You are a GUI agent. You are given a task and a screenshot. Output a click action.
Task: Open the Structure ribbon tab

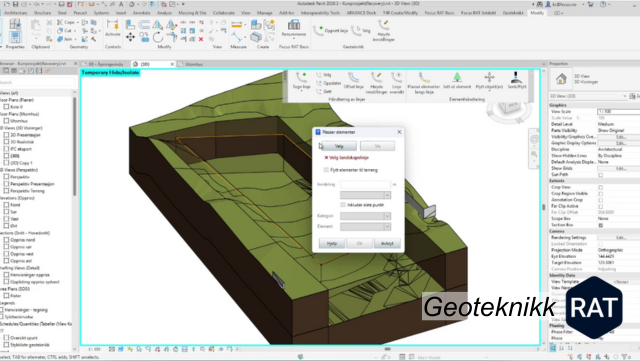(x=42, y=13)
